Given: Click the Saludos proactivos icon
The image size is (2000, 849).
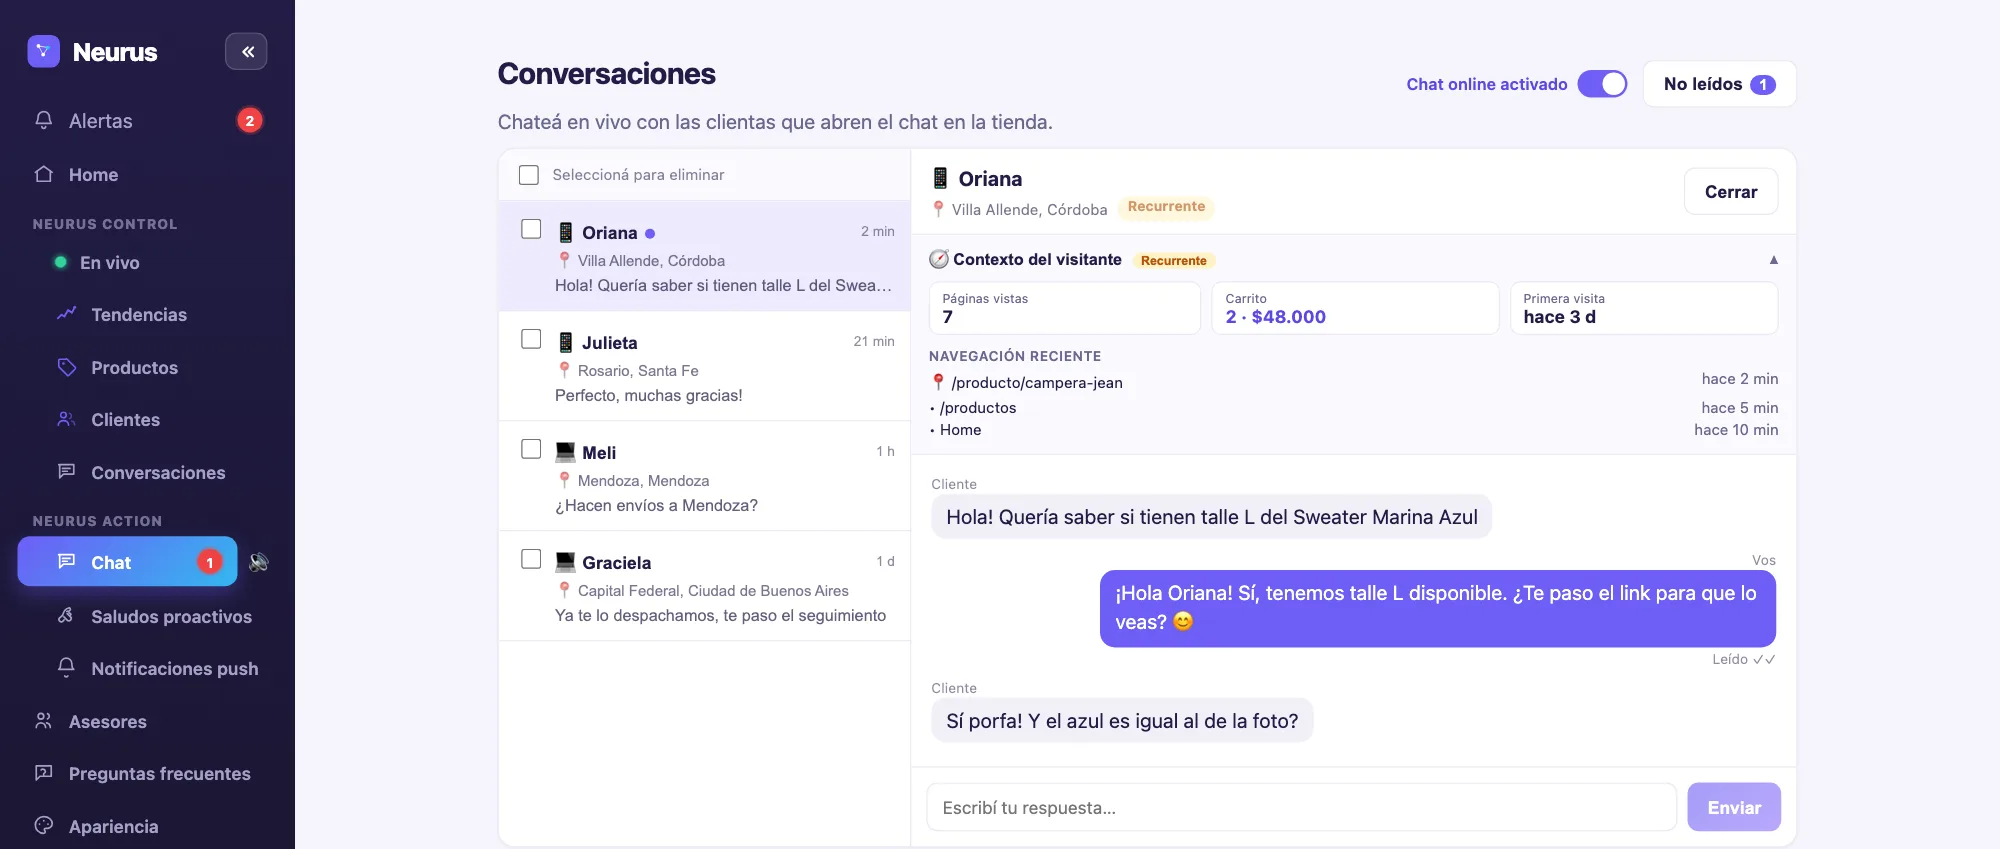Looking at the screenshot, I should pos(66,615).
